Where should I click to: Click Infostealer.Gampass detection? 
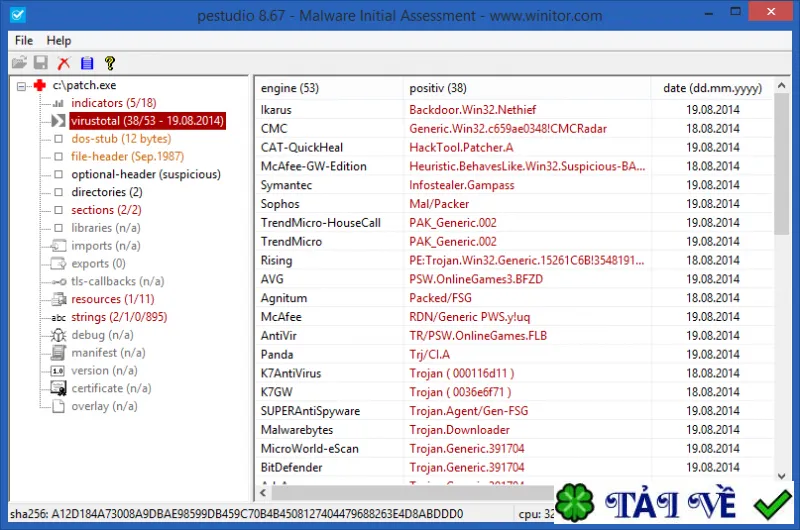tap(461, 185)
